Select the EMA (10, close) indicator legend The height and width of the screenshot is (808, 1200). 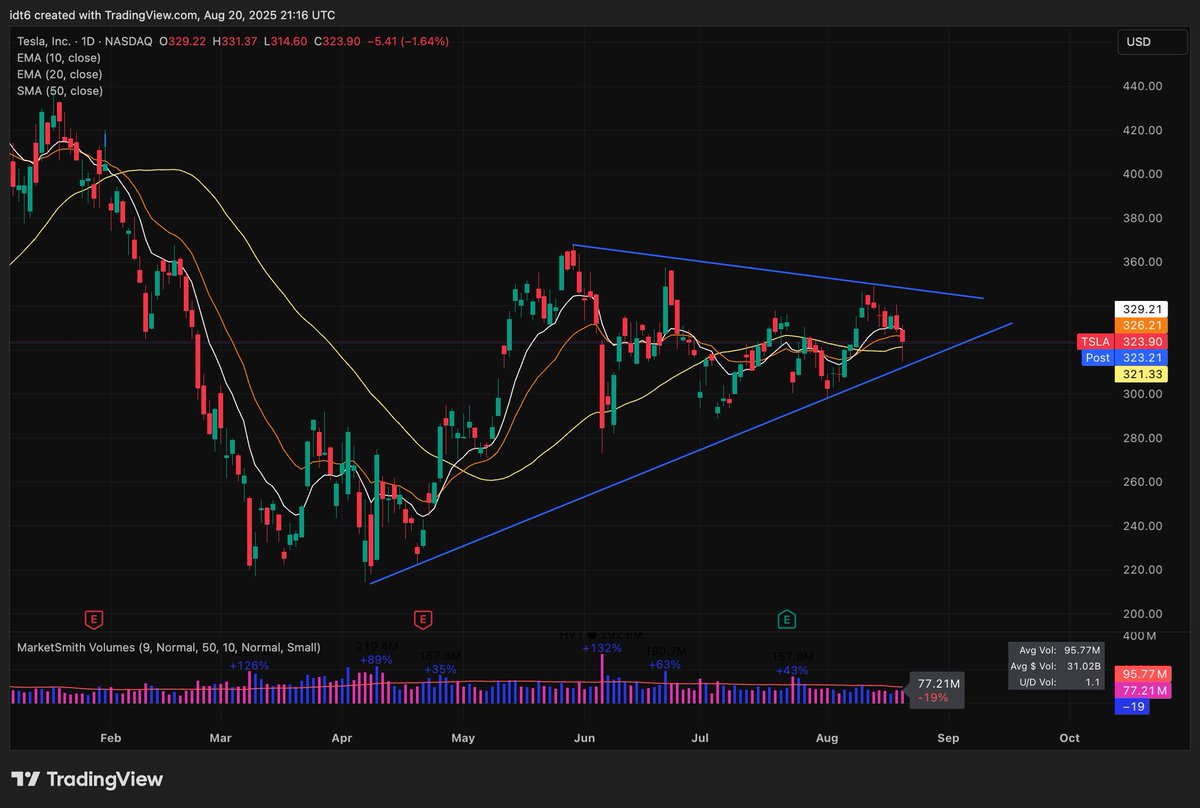(x=60, y=58)
